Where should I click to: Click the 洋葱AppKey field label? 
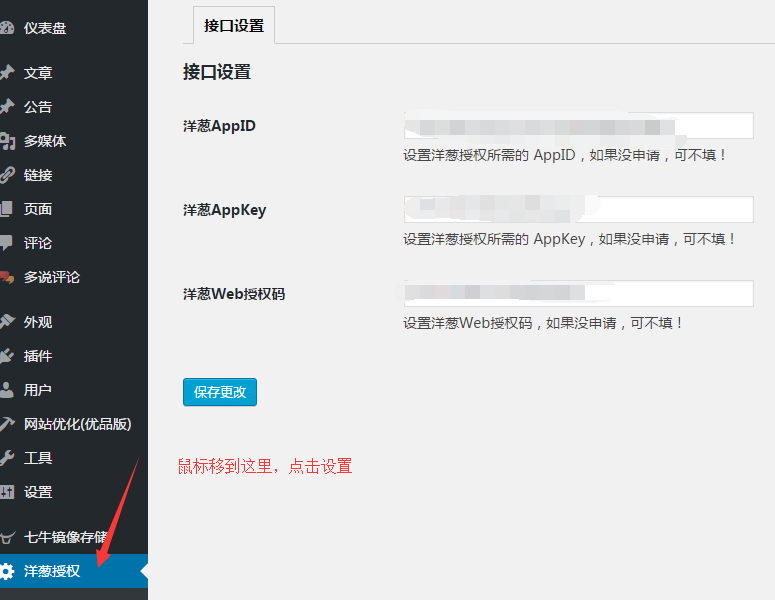coord(224,210)
